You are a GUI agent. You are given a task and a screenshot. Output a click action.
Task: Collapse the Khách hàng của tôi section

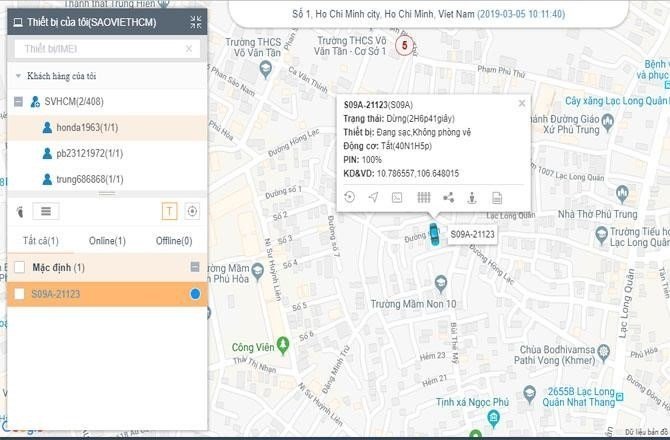point(19,77)
